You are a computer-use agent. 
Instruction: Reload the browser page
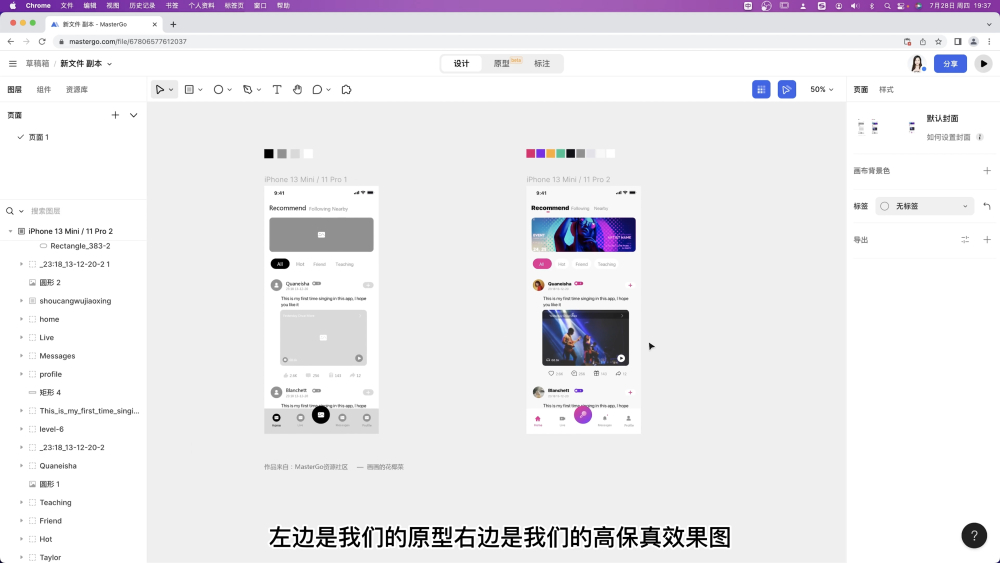[x=42, y=41]
